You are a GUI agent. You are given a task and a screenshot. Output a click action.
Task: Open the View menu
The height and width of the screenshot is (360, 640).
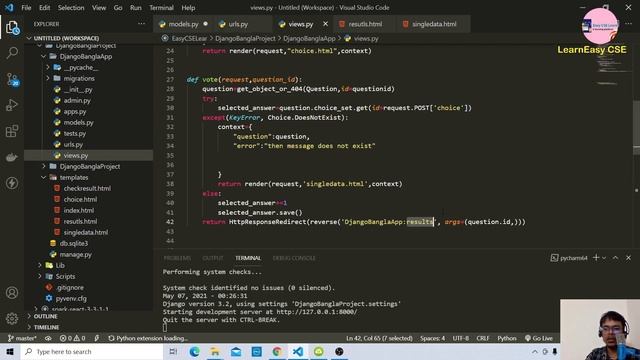coord(99,8)
